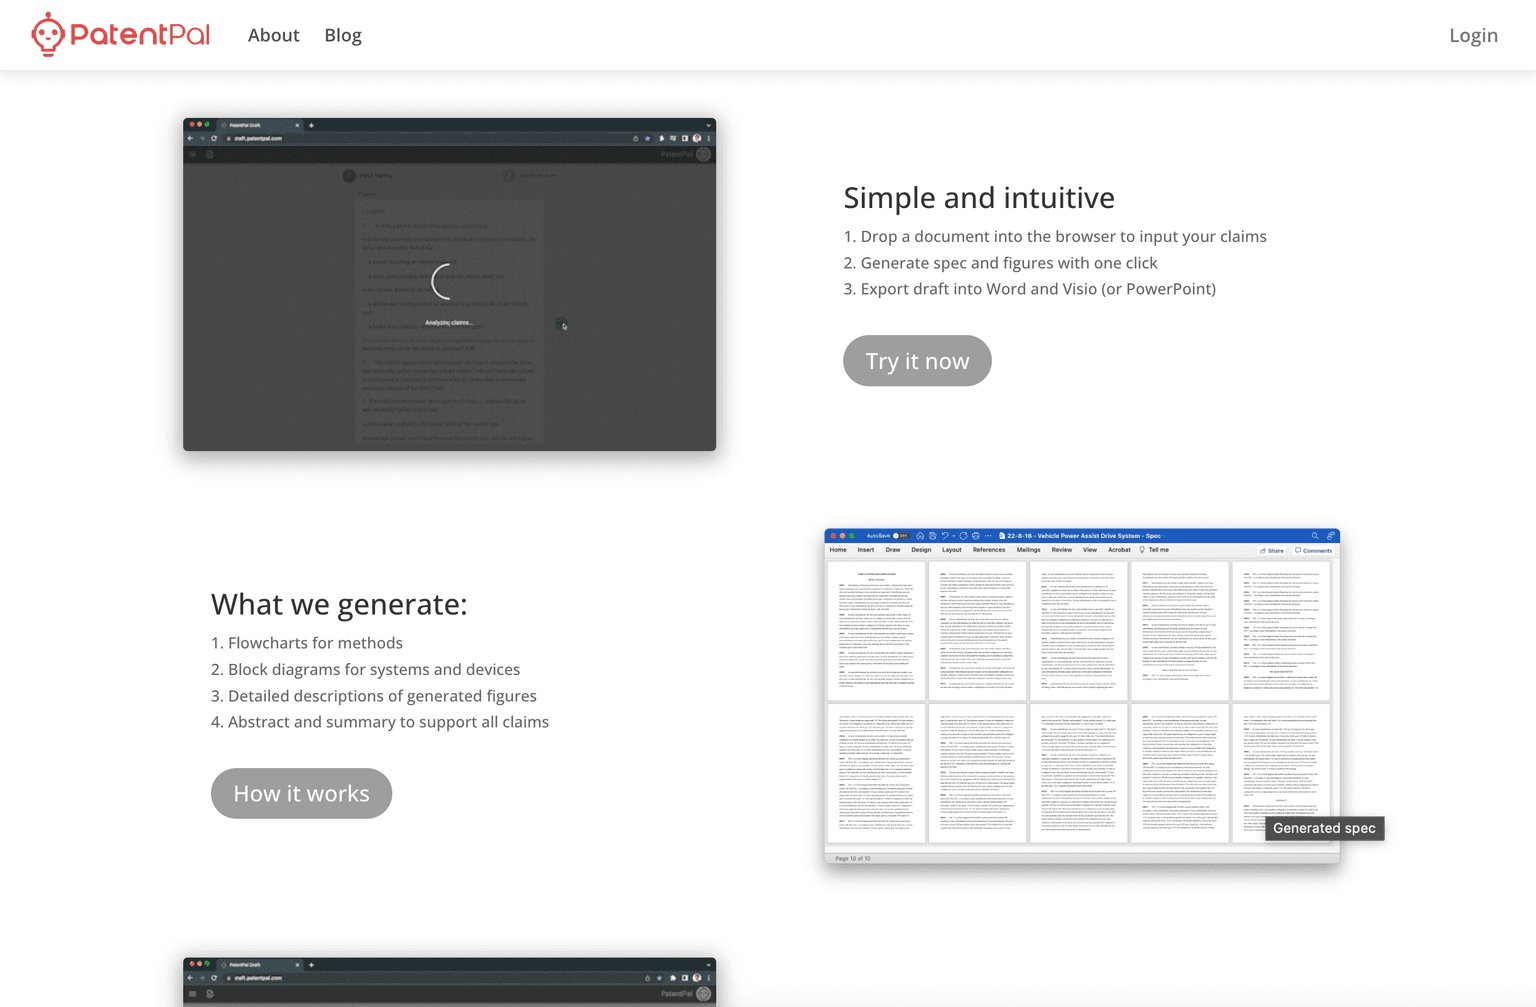This screenshot has height=1007, width=1536.
Task: Click 'Abstract and summary to support all claims'
Action: pos(380,722)
